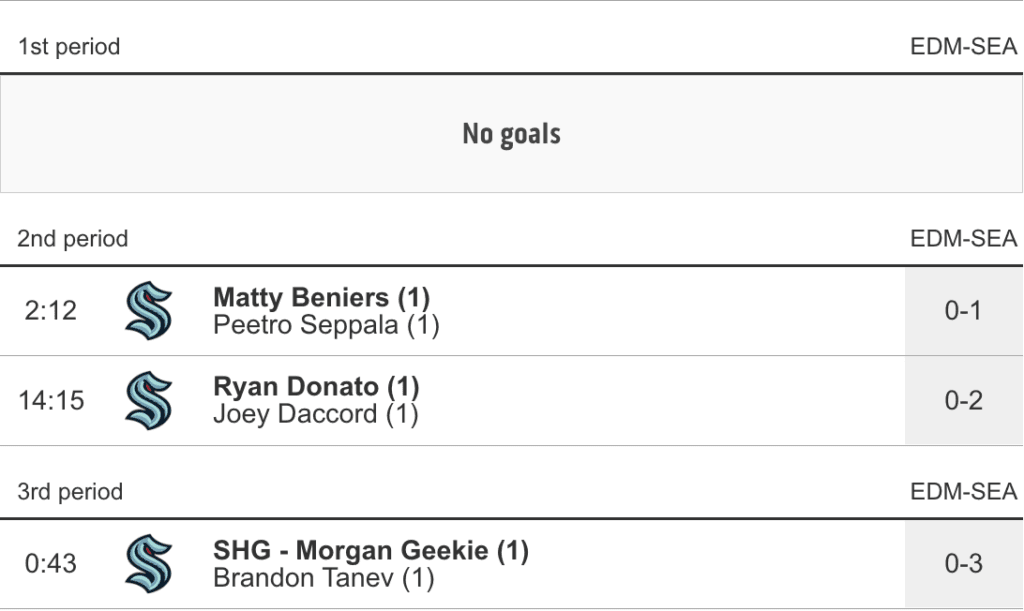Select the 3rd period header
1024x611 pixels.
pos(70,492)
